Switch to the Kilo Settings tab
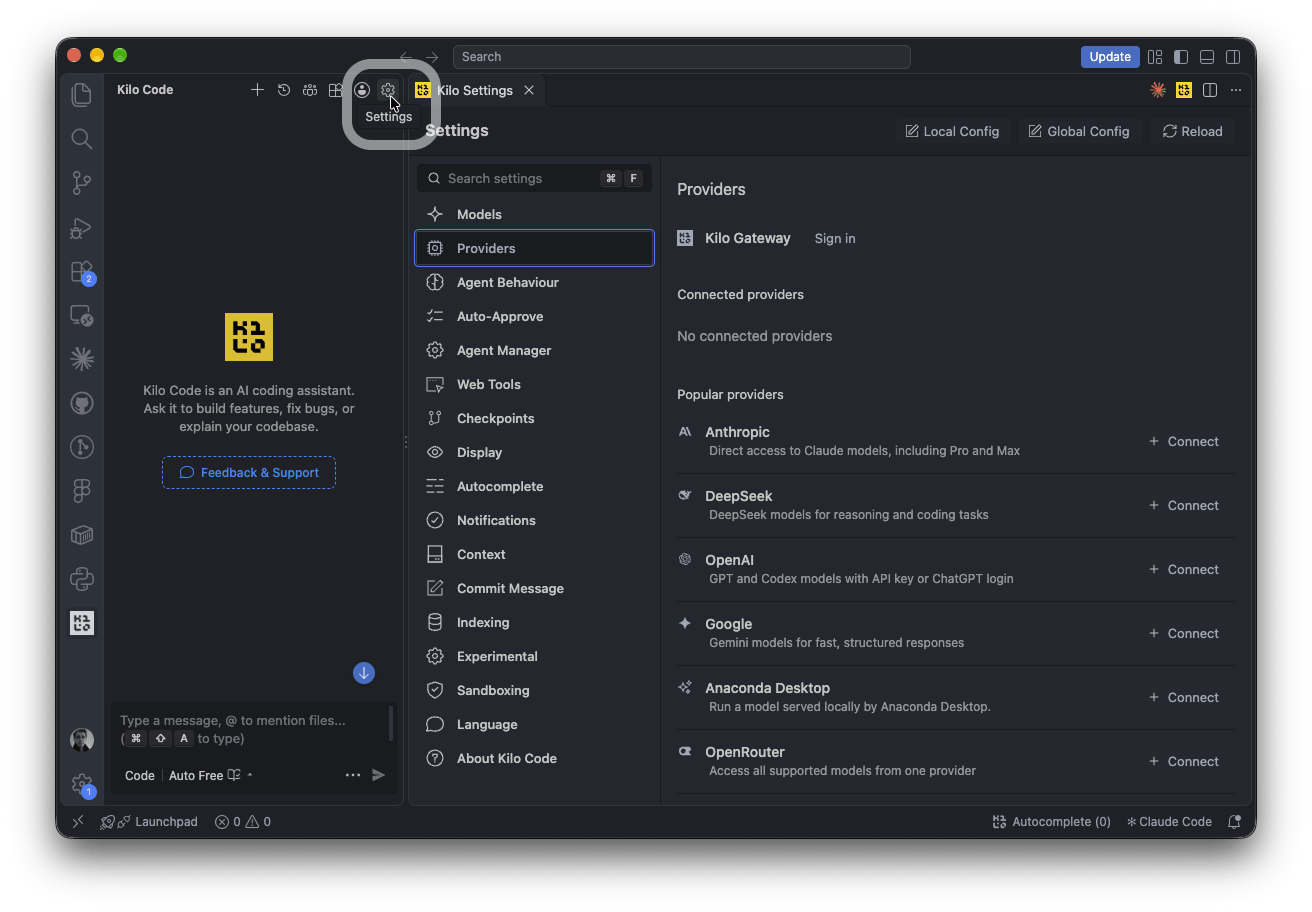The image size is (1312, 912). coord(475,90)
